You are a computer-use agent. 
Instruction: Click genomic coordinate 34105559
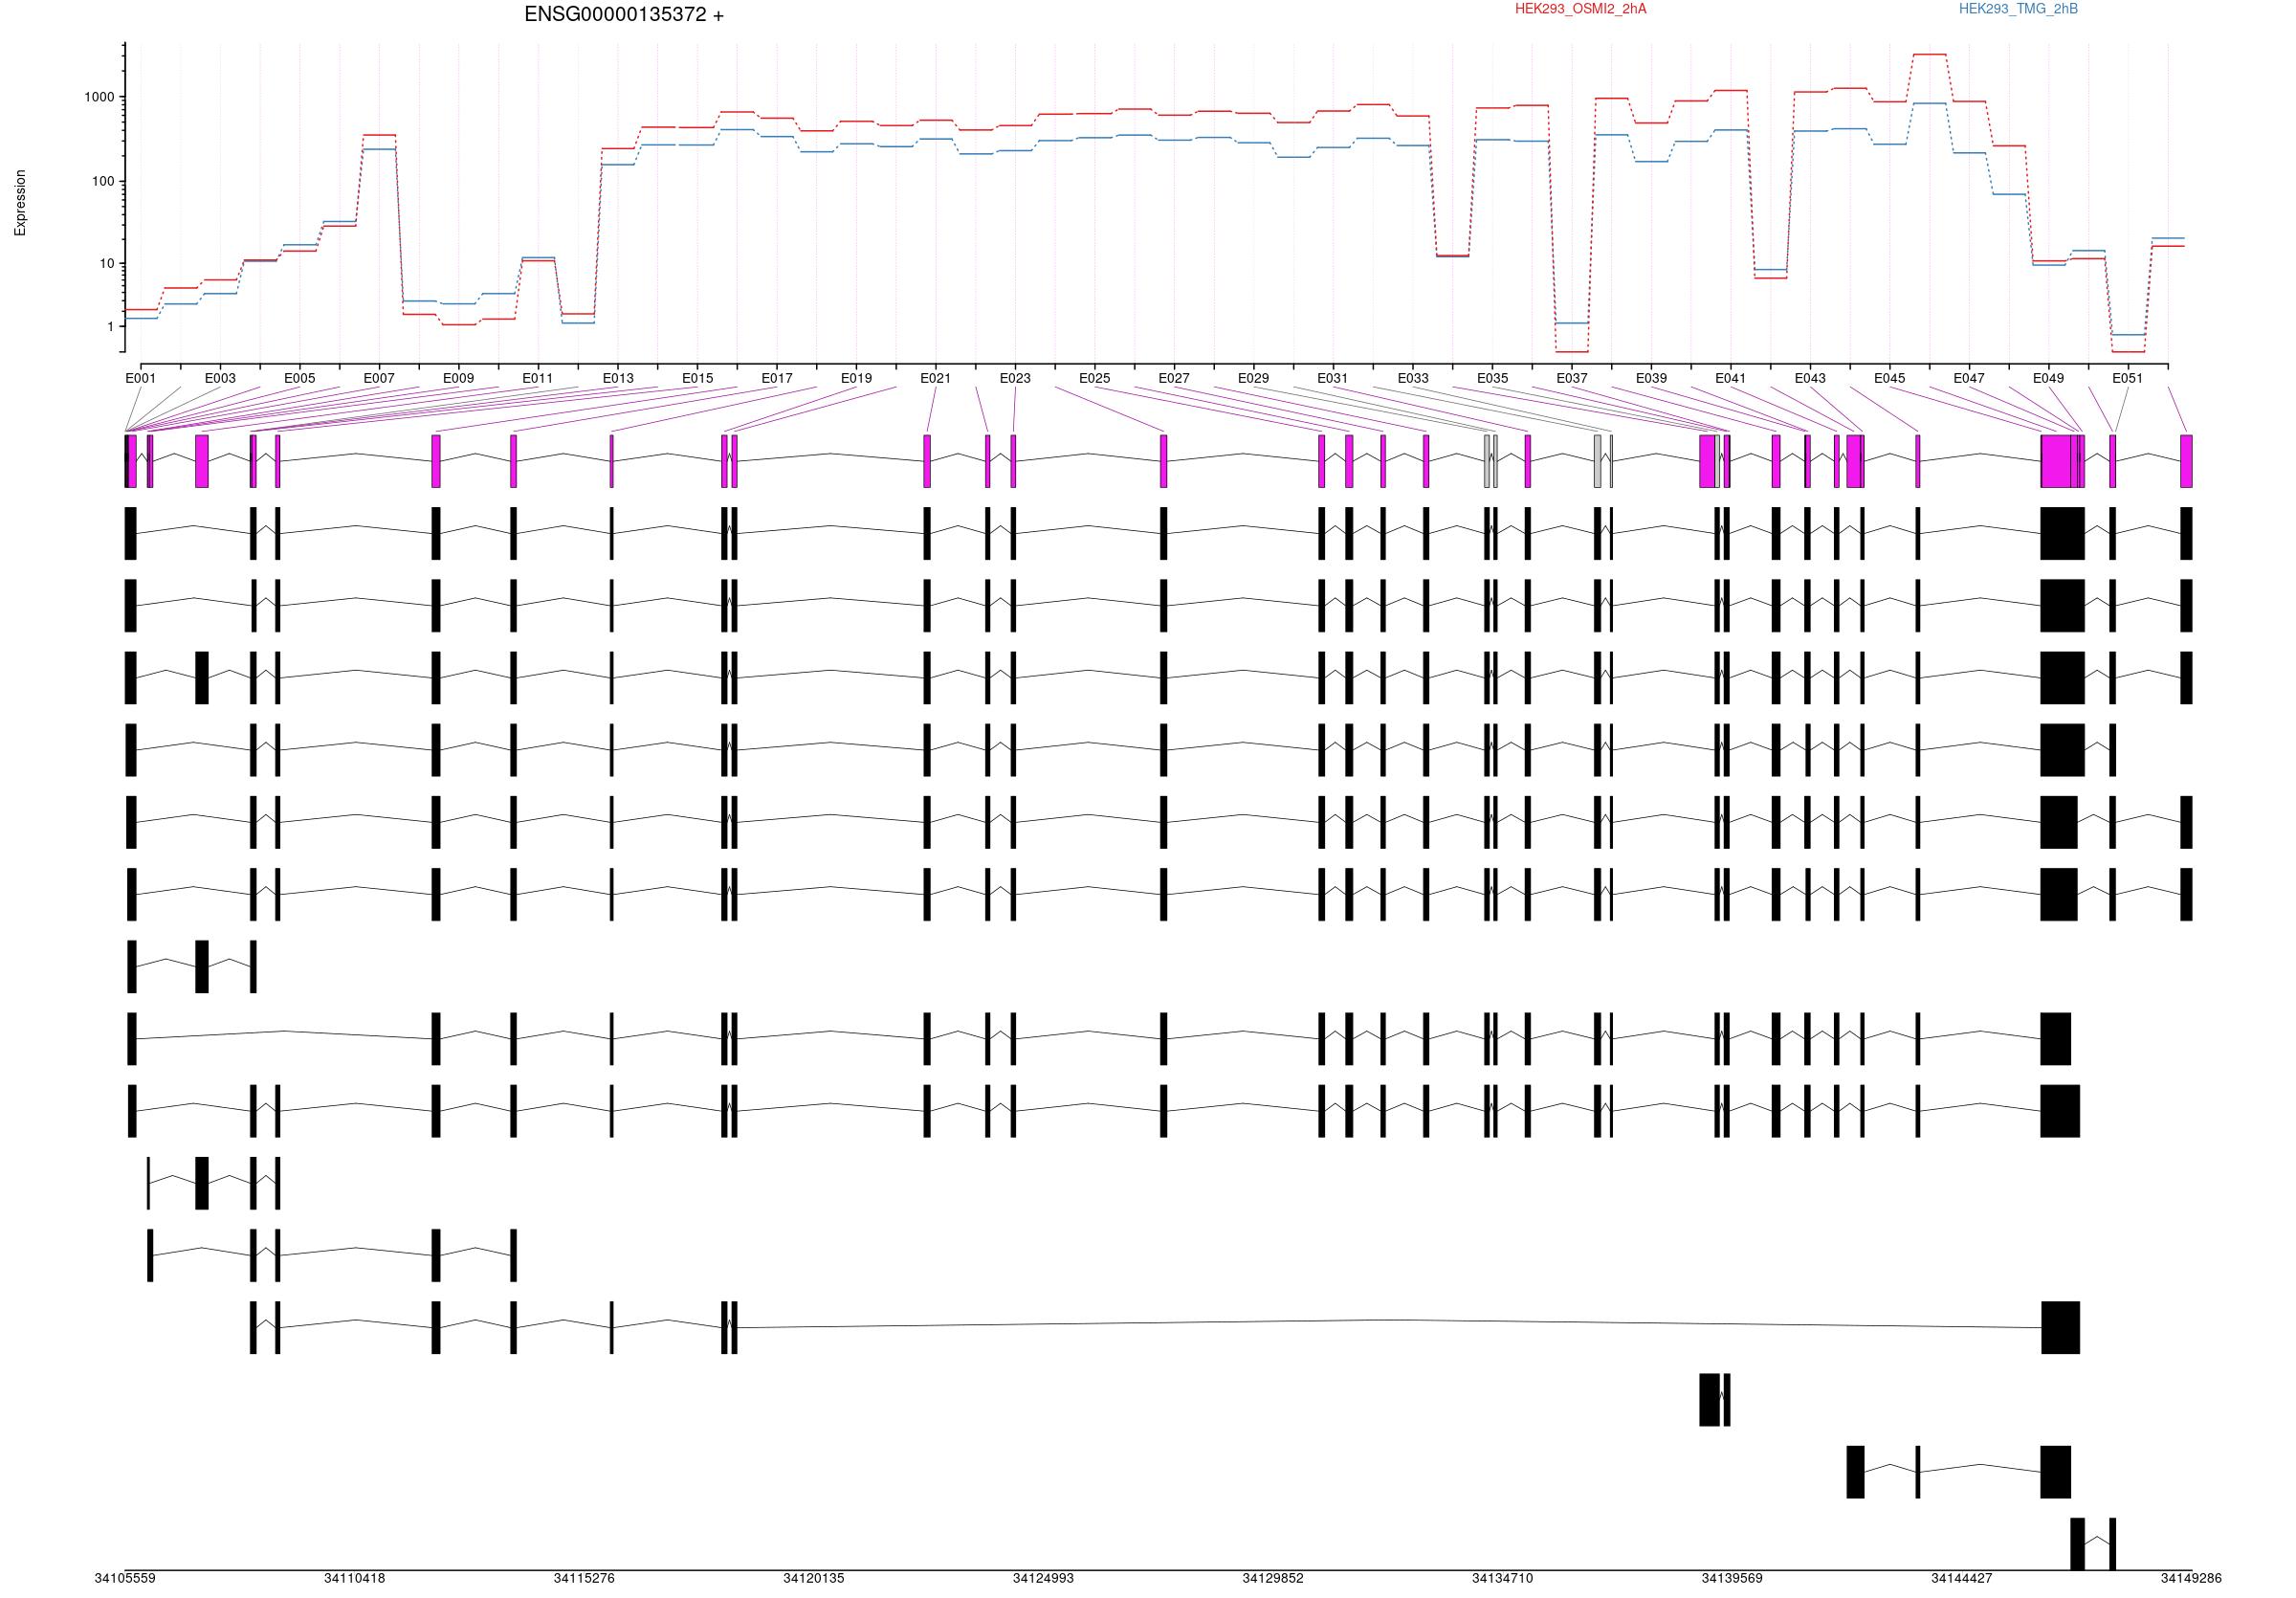[125, 1579]
